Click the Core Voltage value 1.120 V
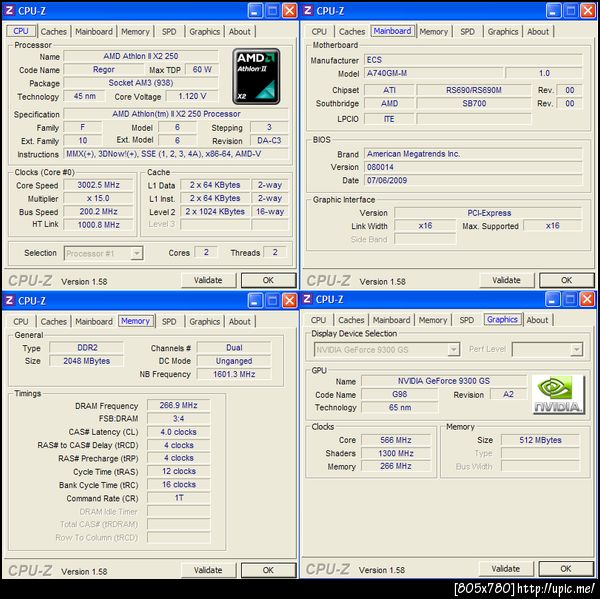Image resolution: width=600 pixels, height=599 pixels. click(192, 96)
